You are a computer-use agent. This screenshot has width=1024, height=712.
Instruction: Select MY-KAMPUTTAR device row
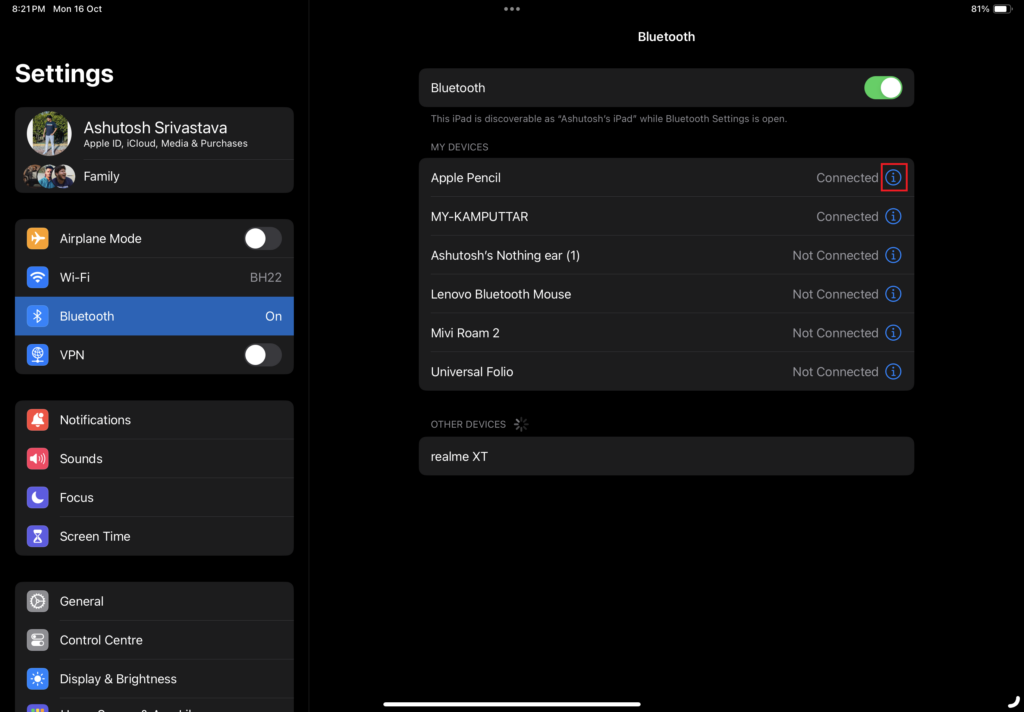pyautogui.click(x=666, y=216)
